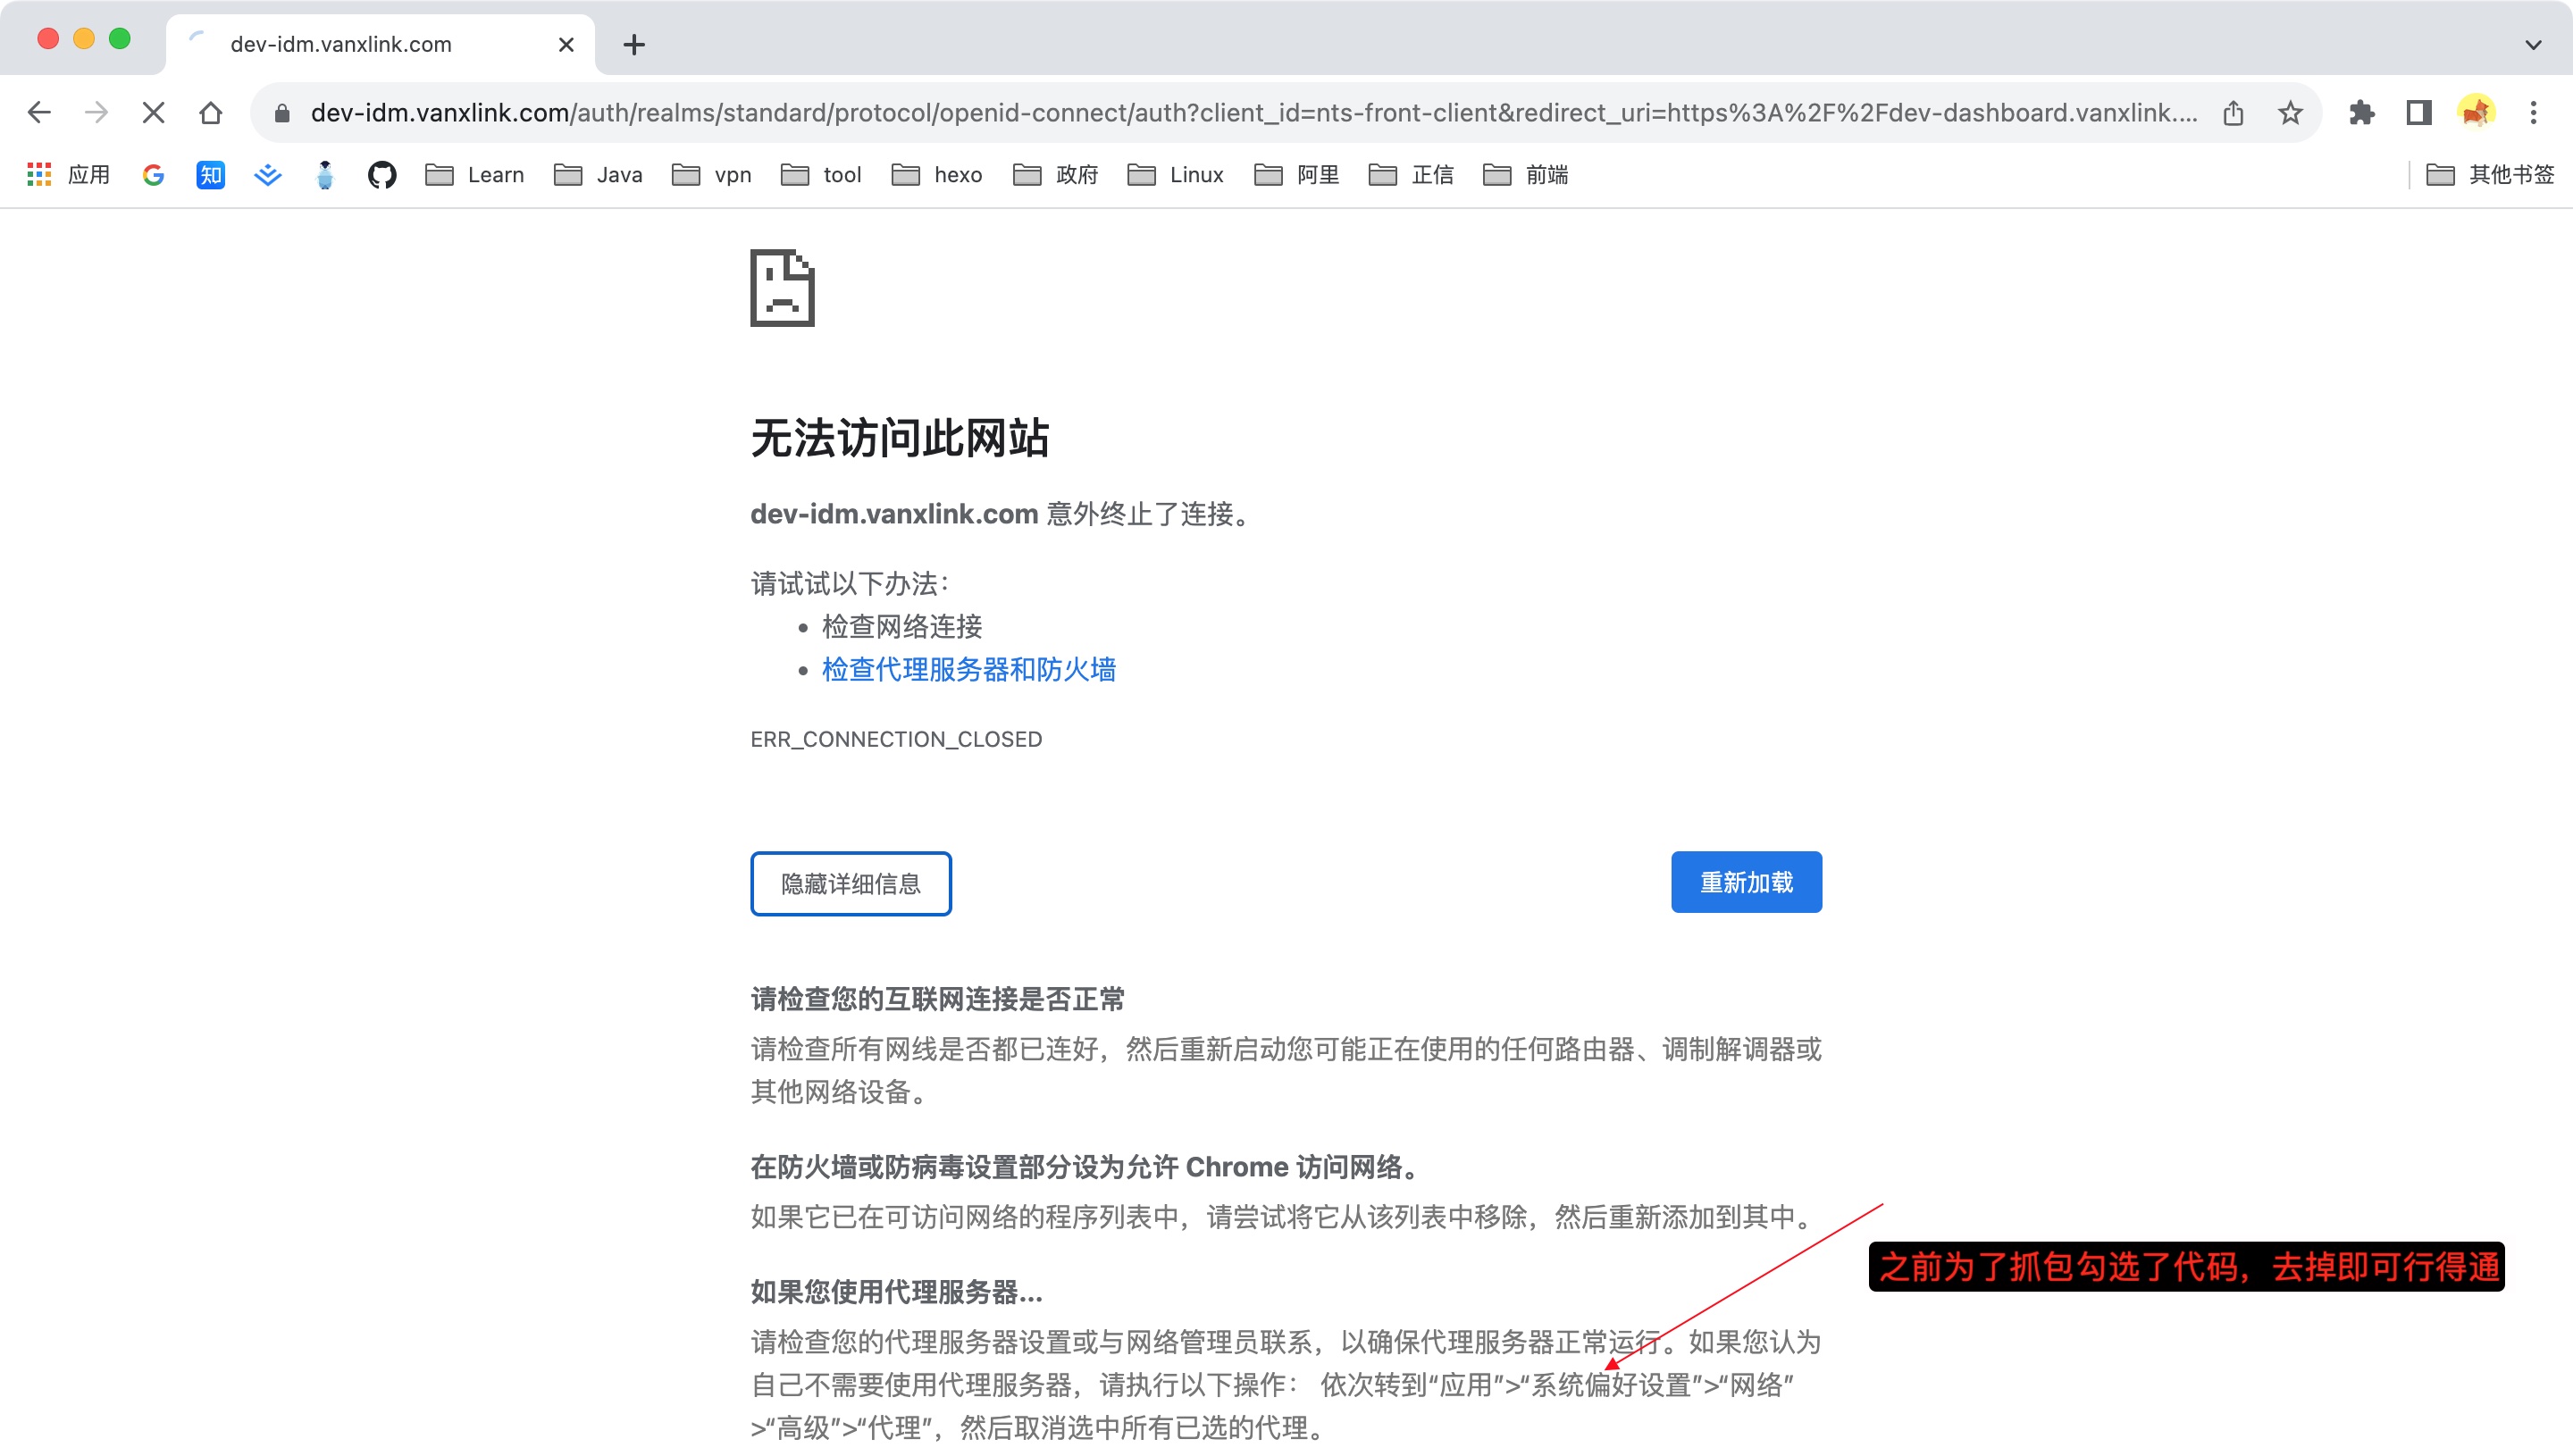Expand the tab search chevron

click(2532, 44)
